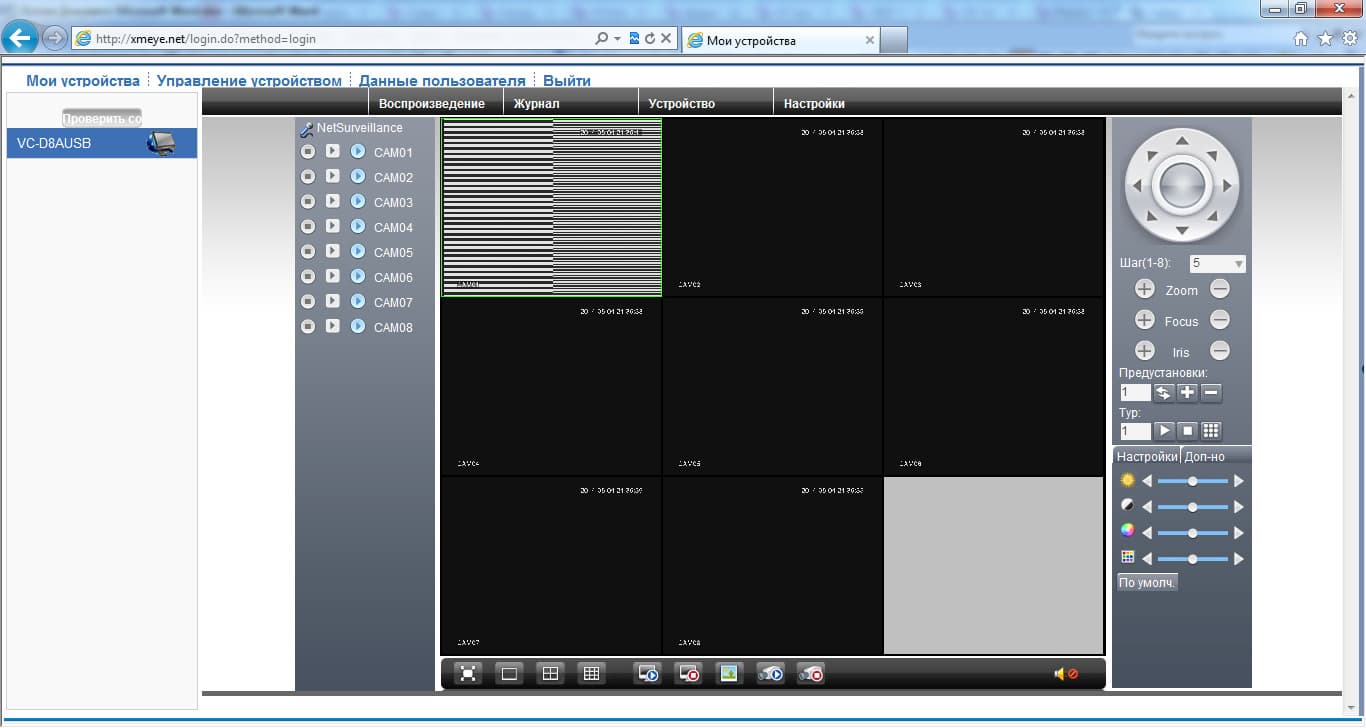This screenshot has height=728, width=1366.
Task: Increase Focus with its plus button
Action: pos(1145,321)
